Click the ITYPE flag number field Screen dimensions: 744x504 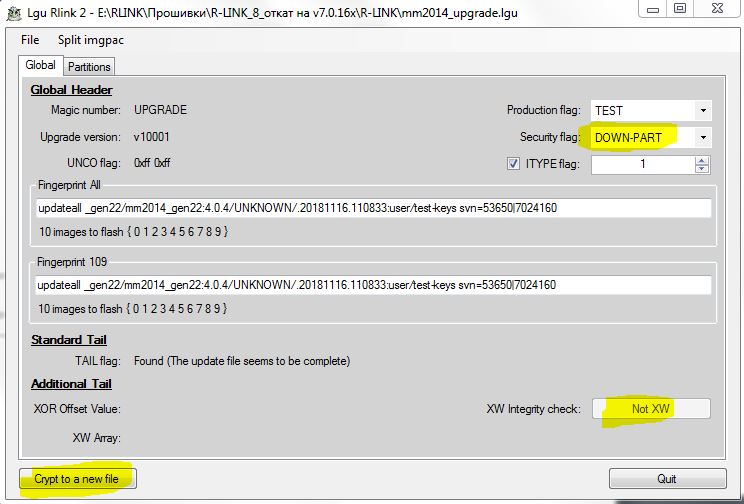click(x=643, y=165)
